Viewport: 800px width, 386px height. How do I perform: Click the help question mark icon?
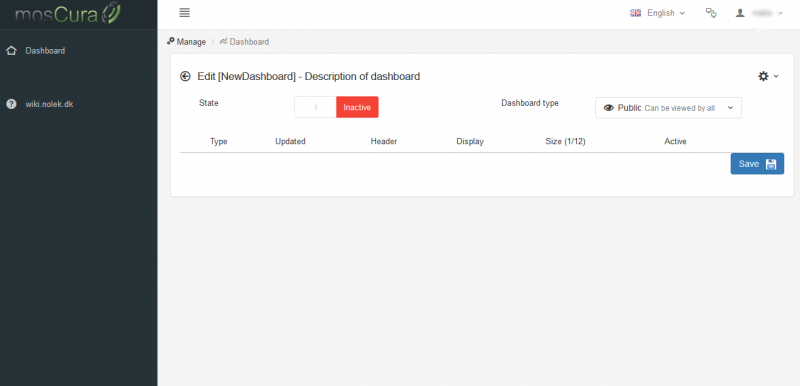click(x=11, y=104)
